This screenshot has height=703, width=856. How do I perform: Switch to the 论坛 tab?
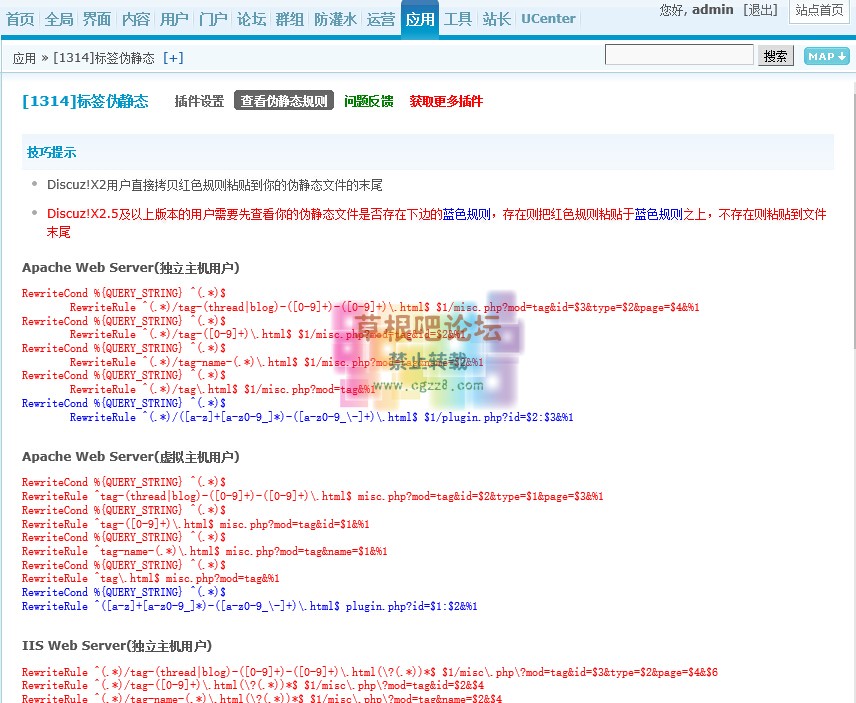tap(251, 19)
